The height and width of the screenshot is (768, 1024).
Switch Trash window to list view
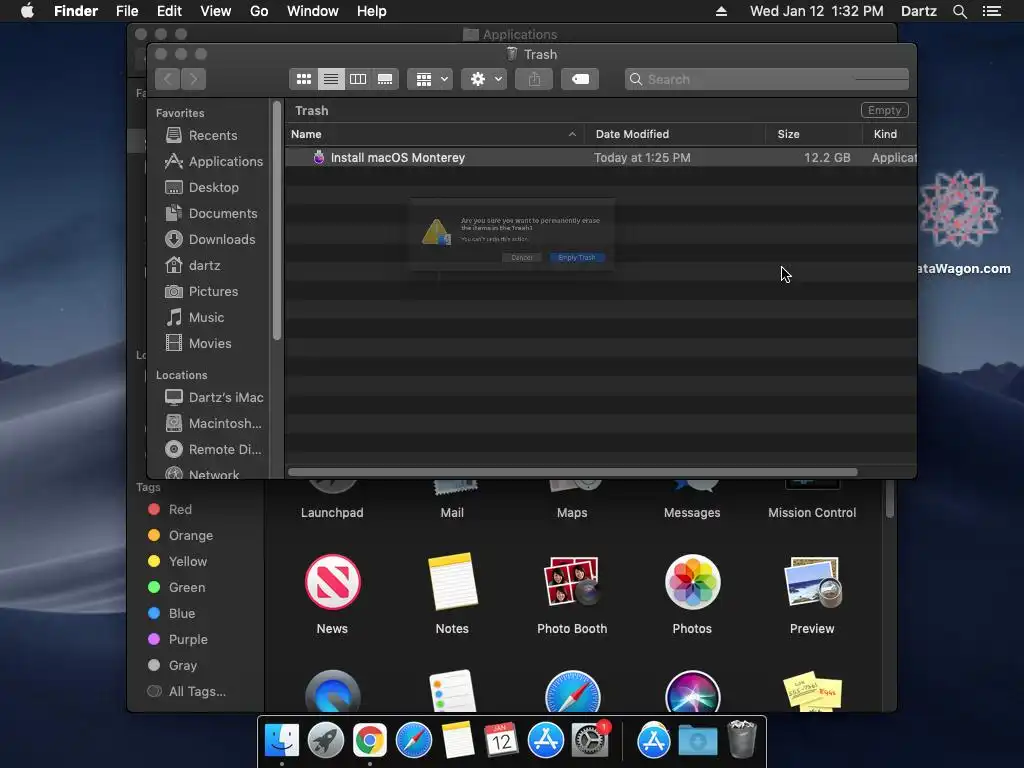(x=331, y=79)
